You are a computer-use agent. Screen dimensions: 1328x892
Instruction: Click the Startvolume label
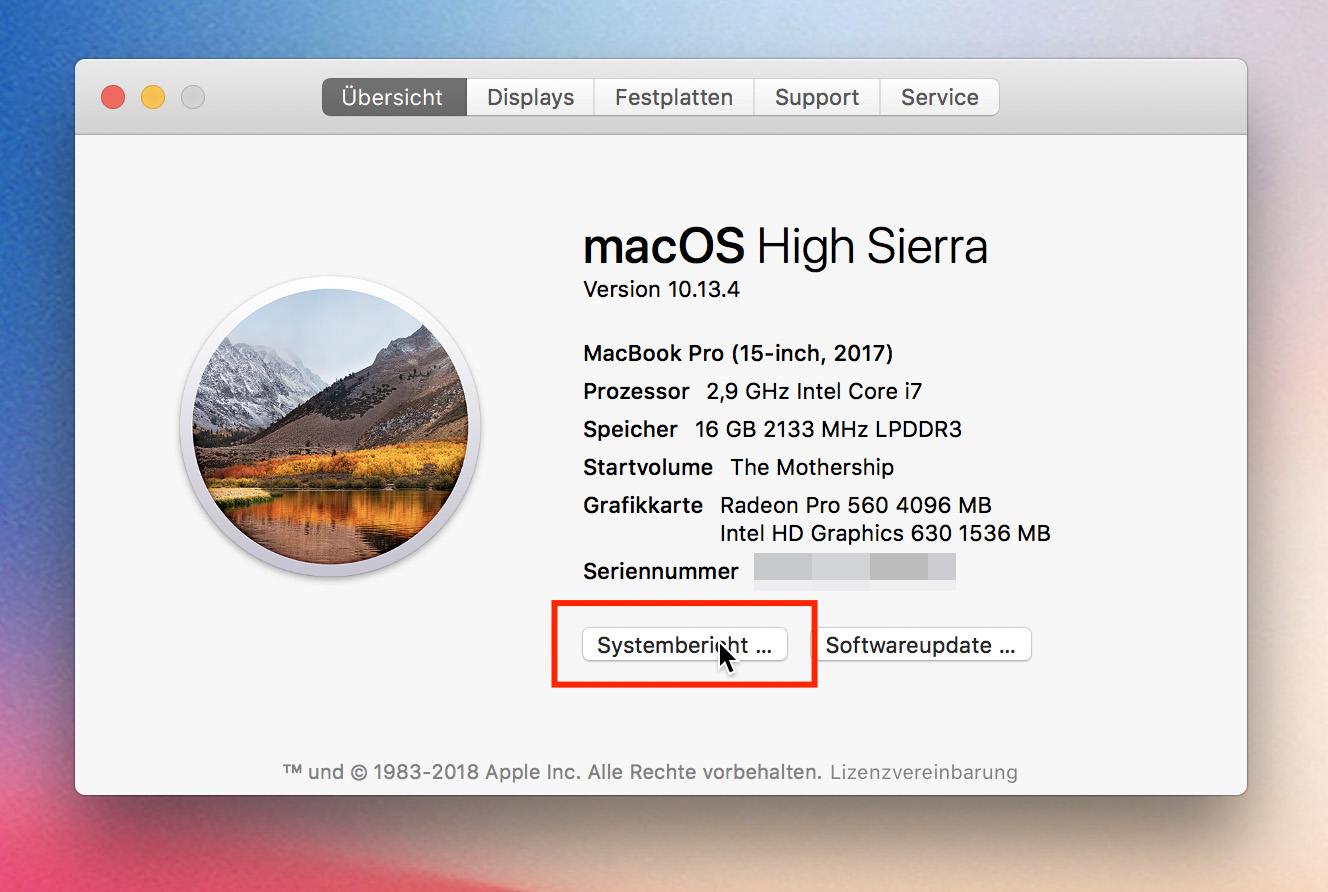click(648, 467)
